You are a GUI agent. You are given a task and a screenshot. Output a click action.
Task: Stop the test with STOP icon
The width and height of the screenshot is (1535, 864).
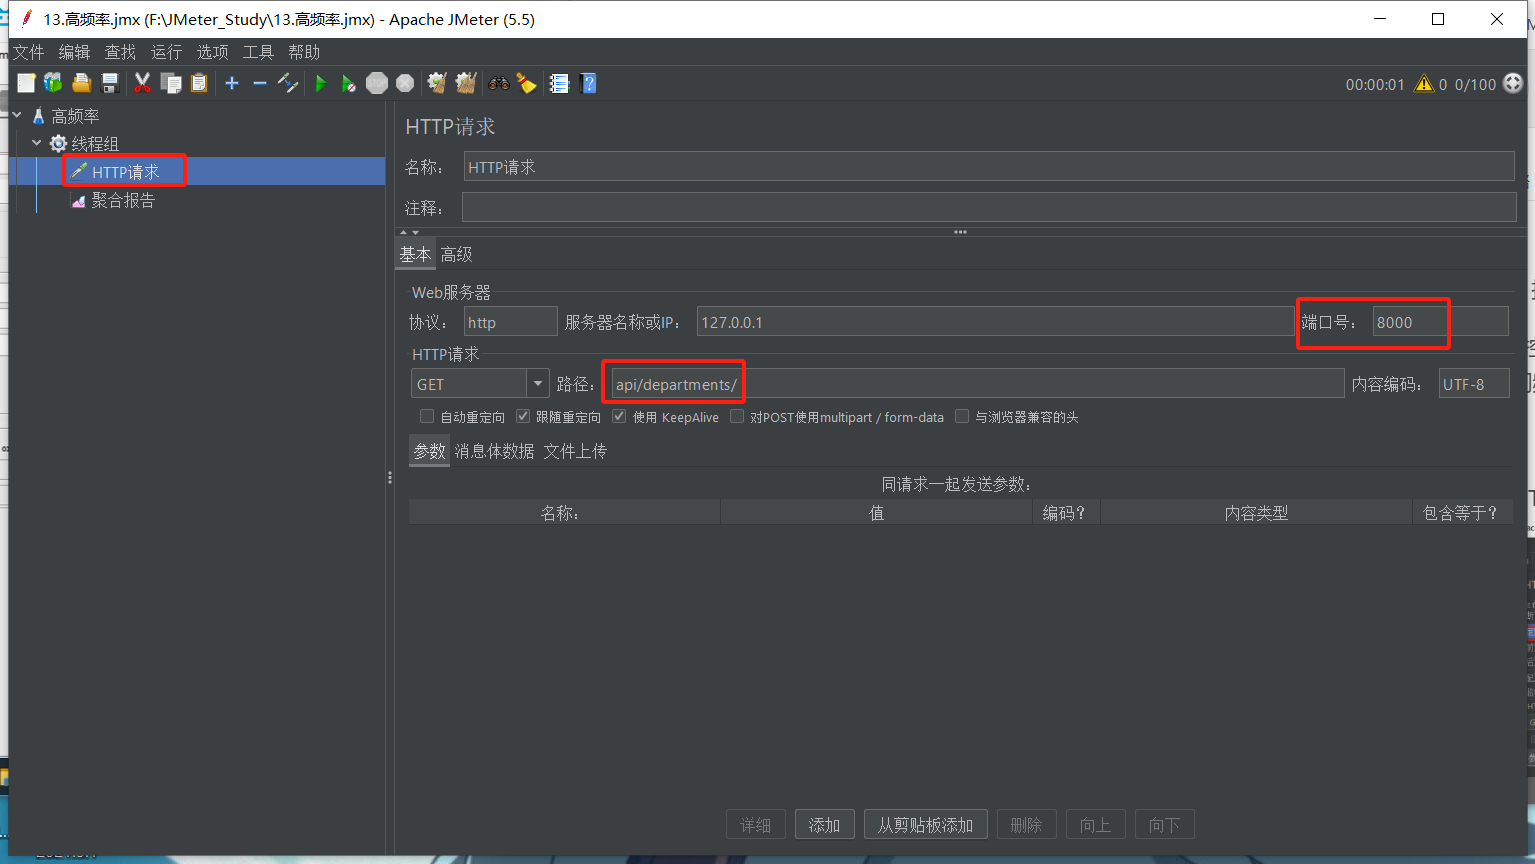point(377,83)
